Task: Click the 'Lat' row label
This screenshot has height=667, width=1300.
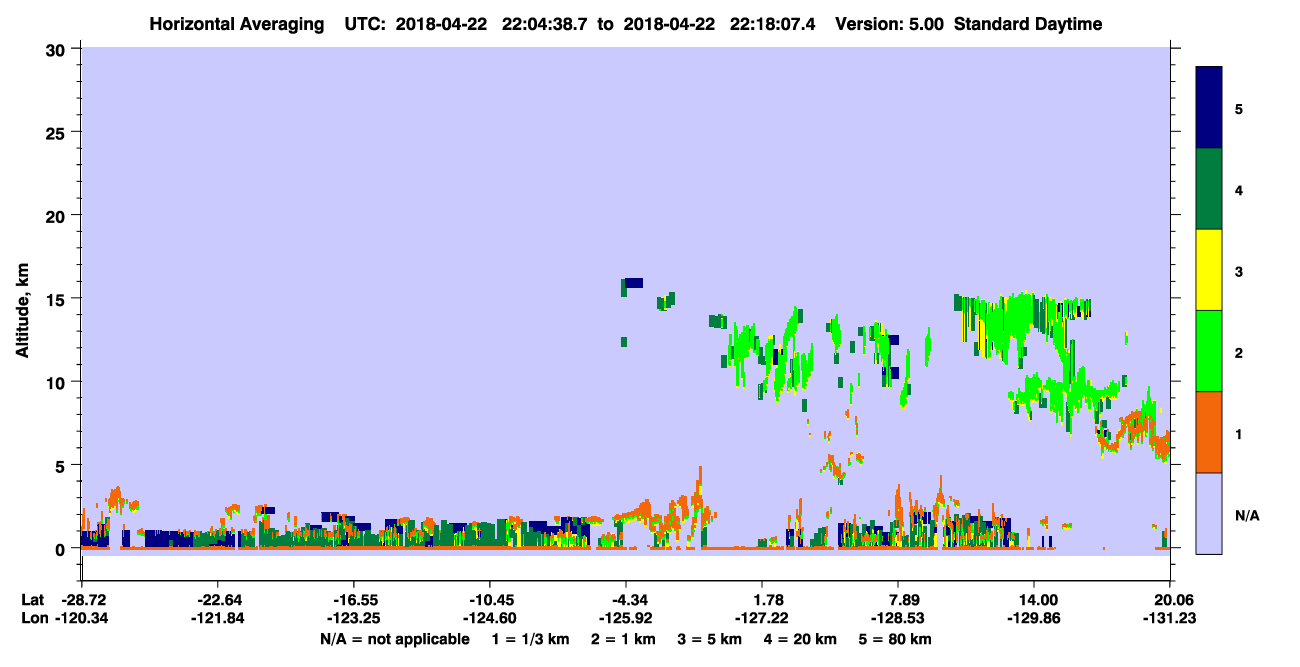Action: [x=33, y=600]
